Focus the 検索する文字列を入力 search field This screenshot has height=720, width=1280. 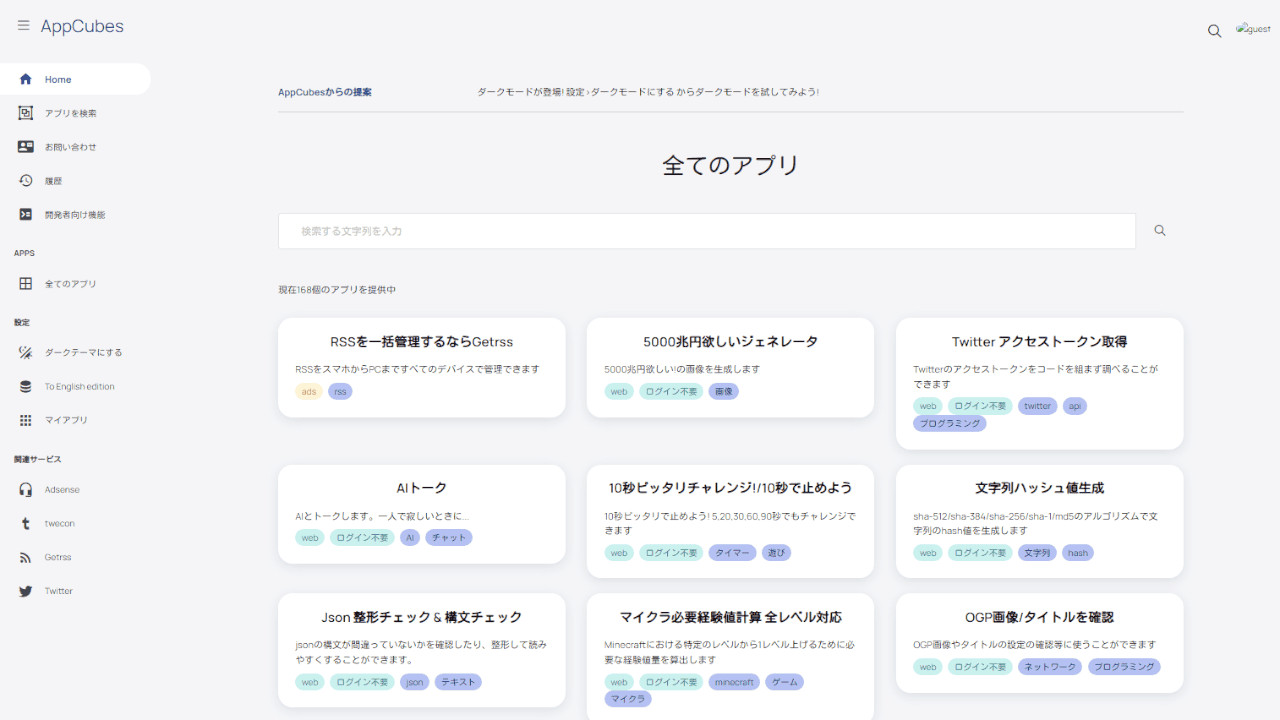pyautogui.click(x=707, y=231)
